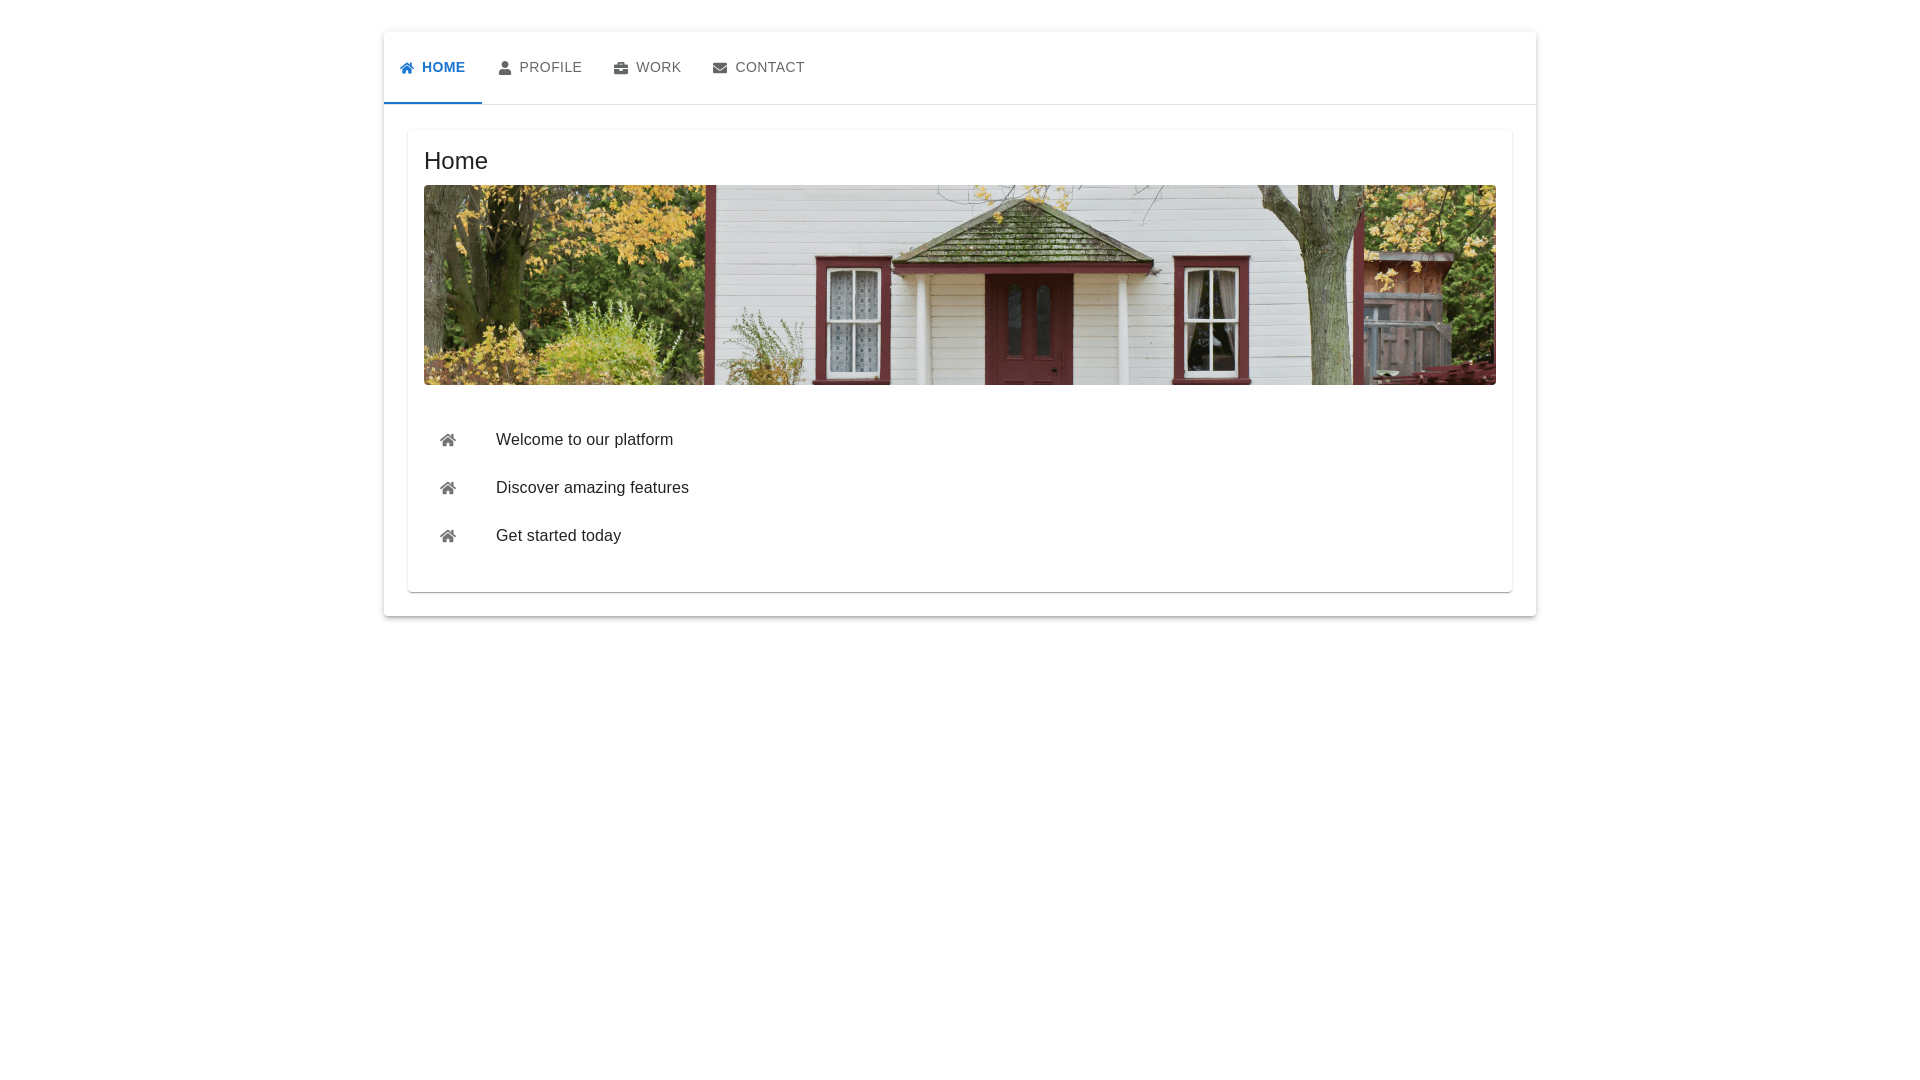The height and width of the screenshot is (1080, 1920).
Task: Choose the Get started today list item
Action: pos(558,536)
